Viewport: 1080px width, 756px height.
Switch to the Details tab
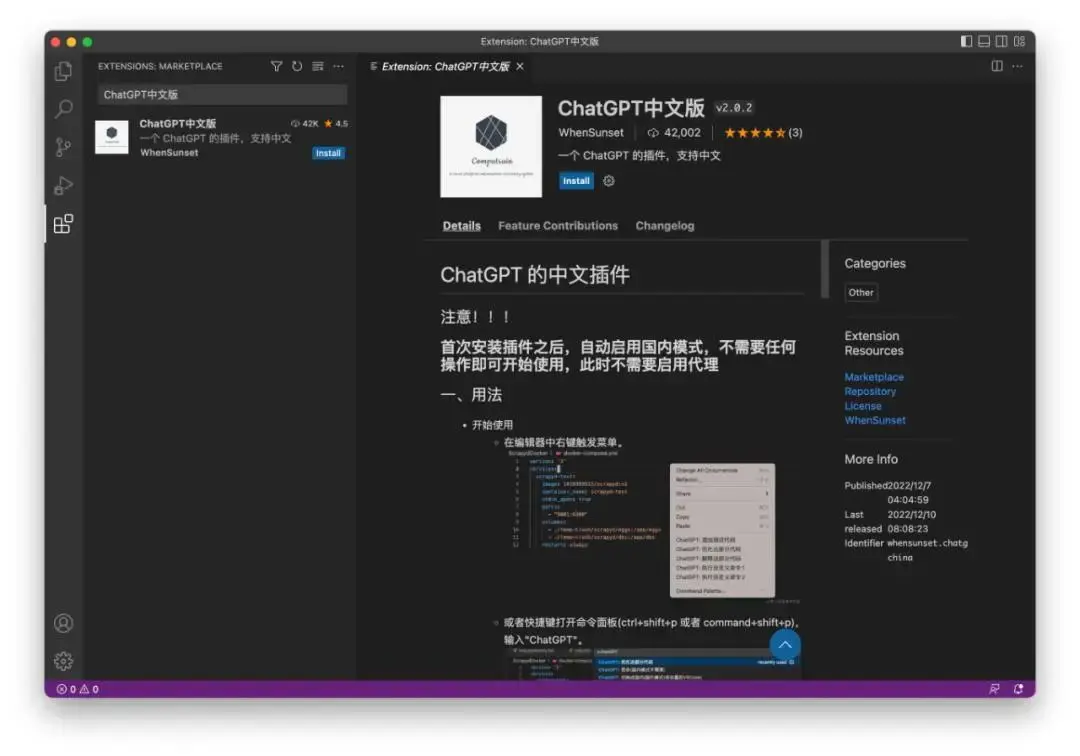[461, 226]
